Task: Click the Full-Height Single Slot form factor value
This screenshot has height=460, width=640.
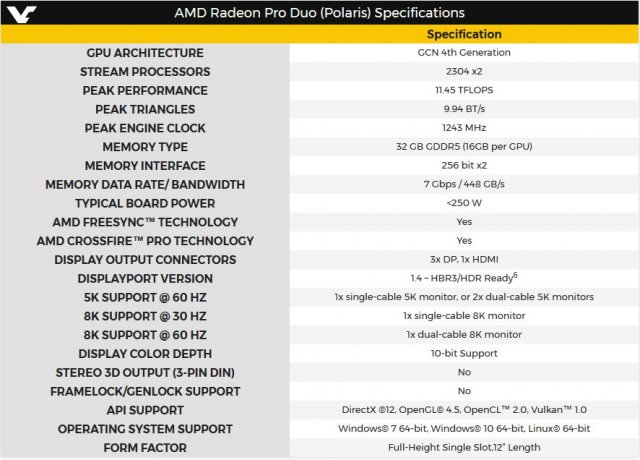Action: (463, 447)
